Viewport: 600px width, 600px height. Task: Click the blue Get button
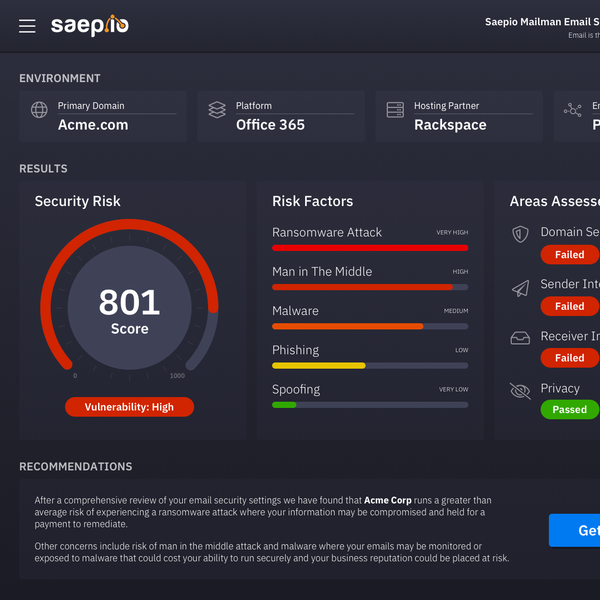coord(574,530)
